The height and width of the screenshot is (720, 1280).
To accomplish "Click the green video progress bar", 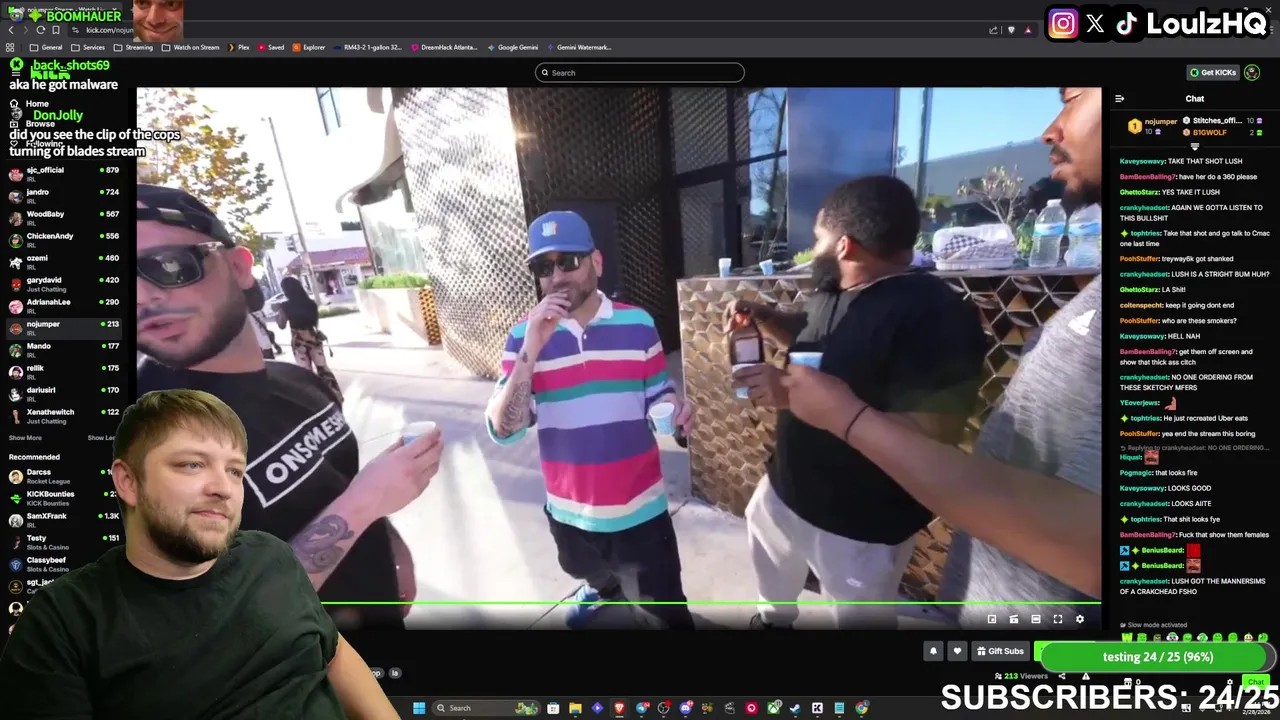I will click(x=618, y=603).
